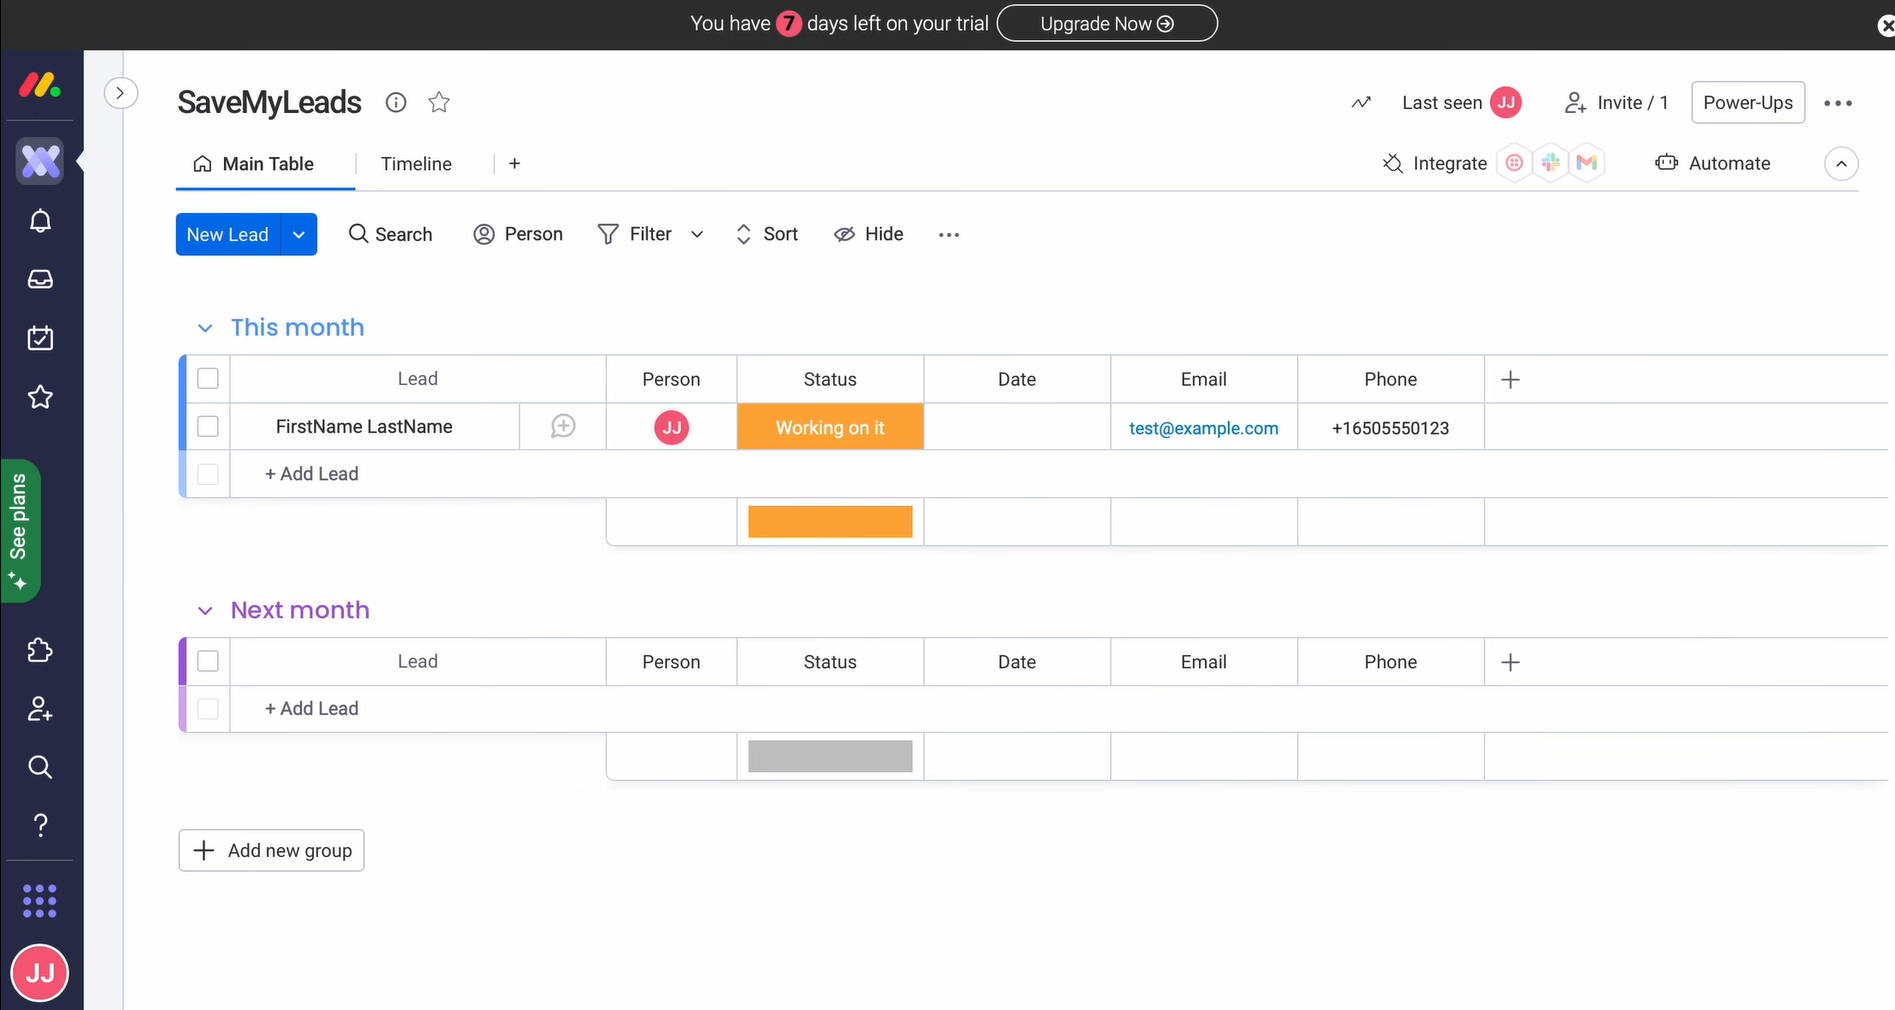Select all leads in This month

click(x=208, y=379)
